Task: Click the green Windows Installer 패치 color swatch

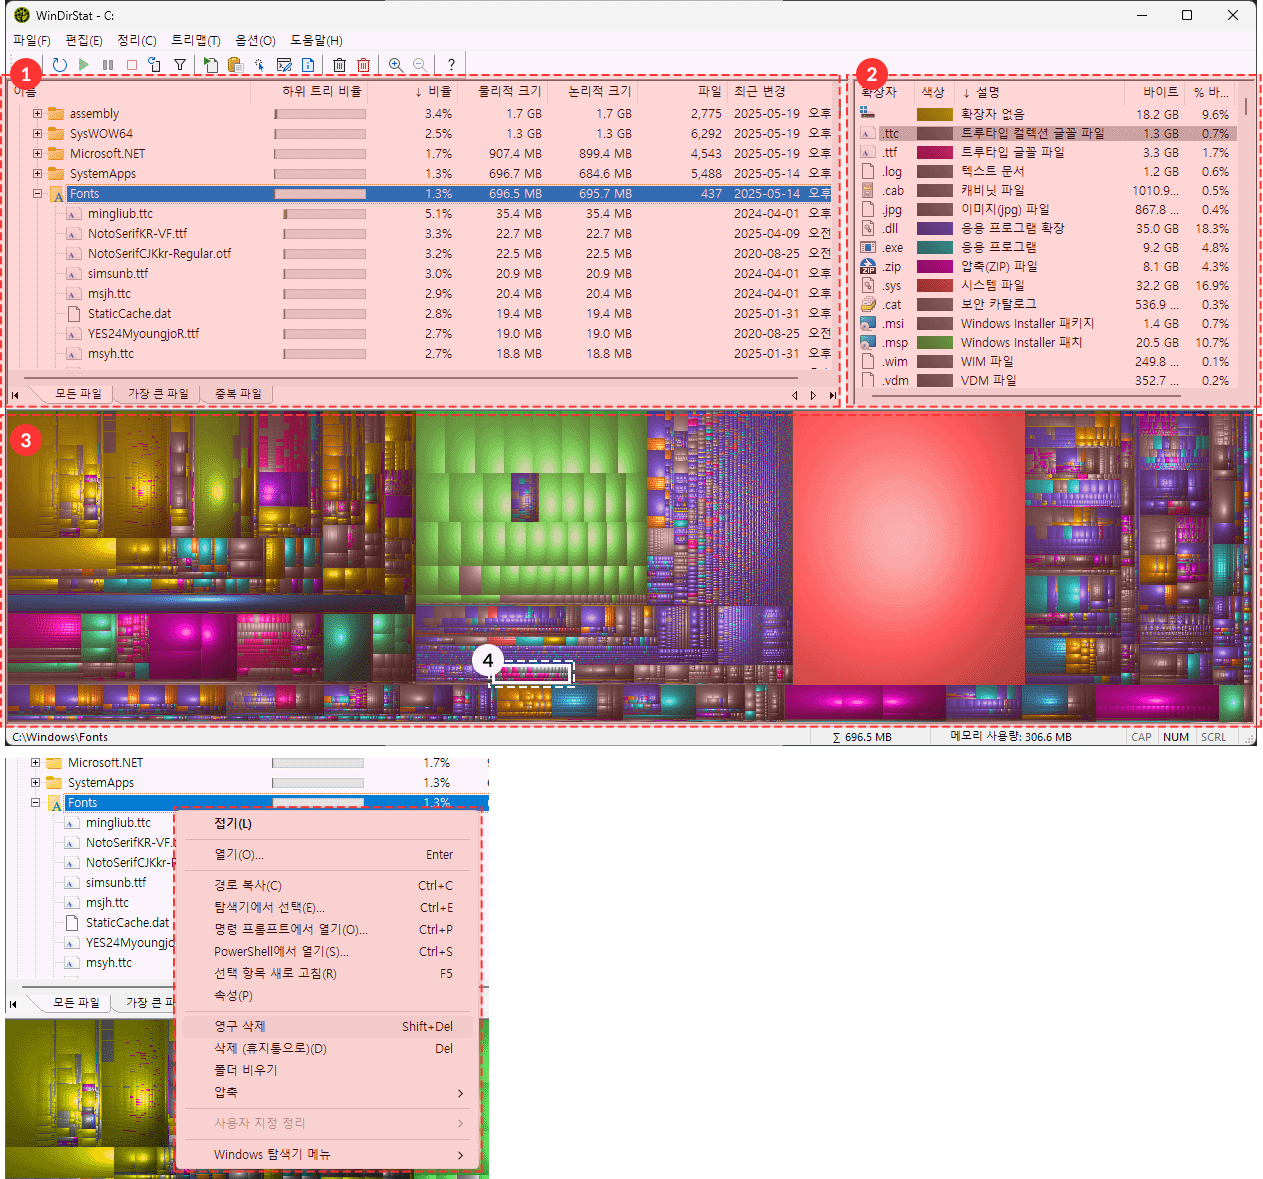Action: tap(935, 342)
